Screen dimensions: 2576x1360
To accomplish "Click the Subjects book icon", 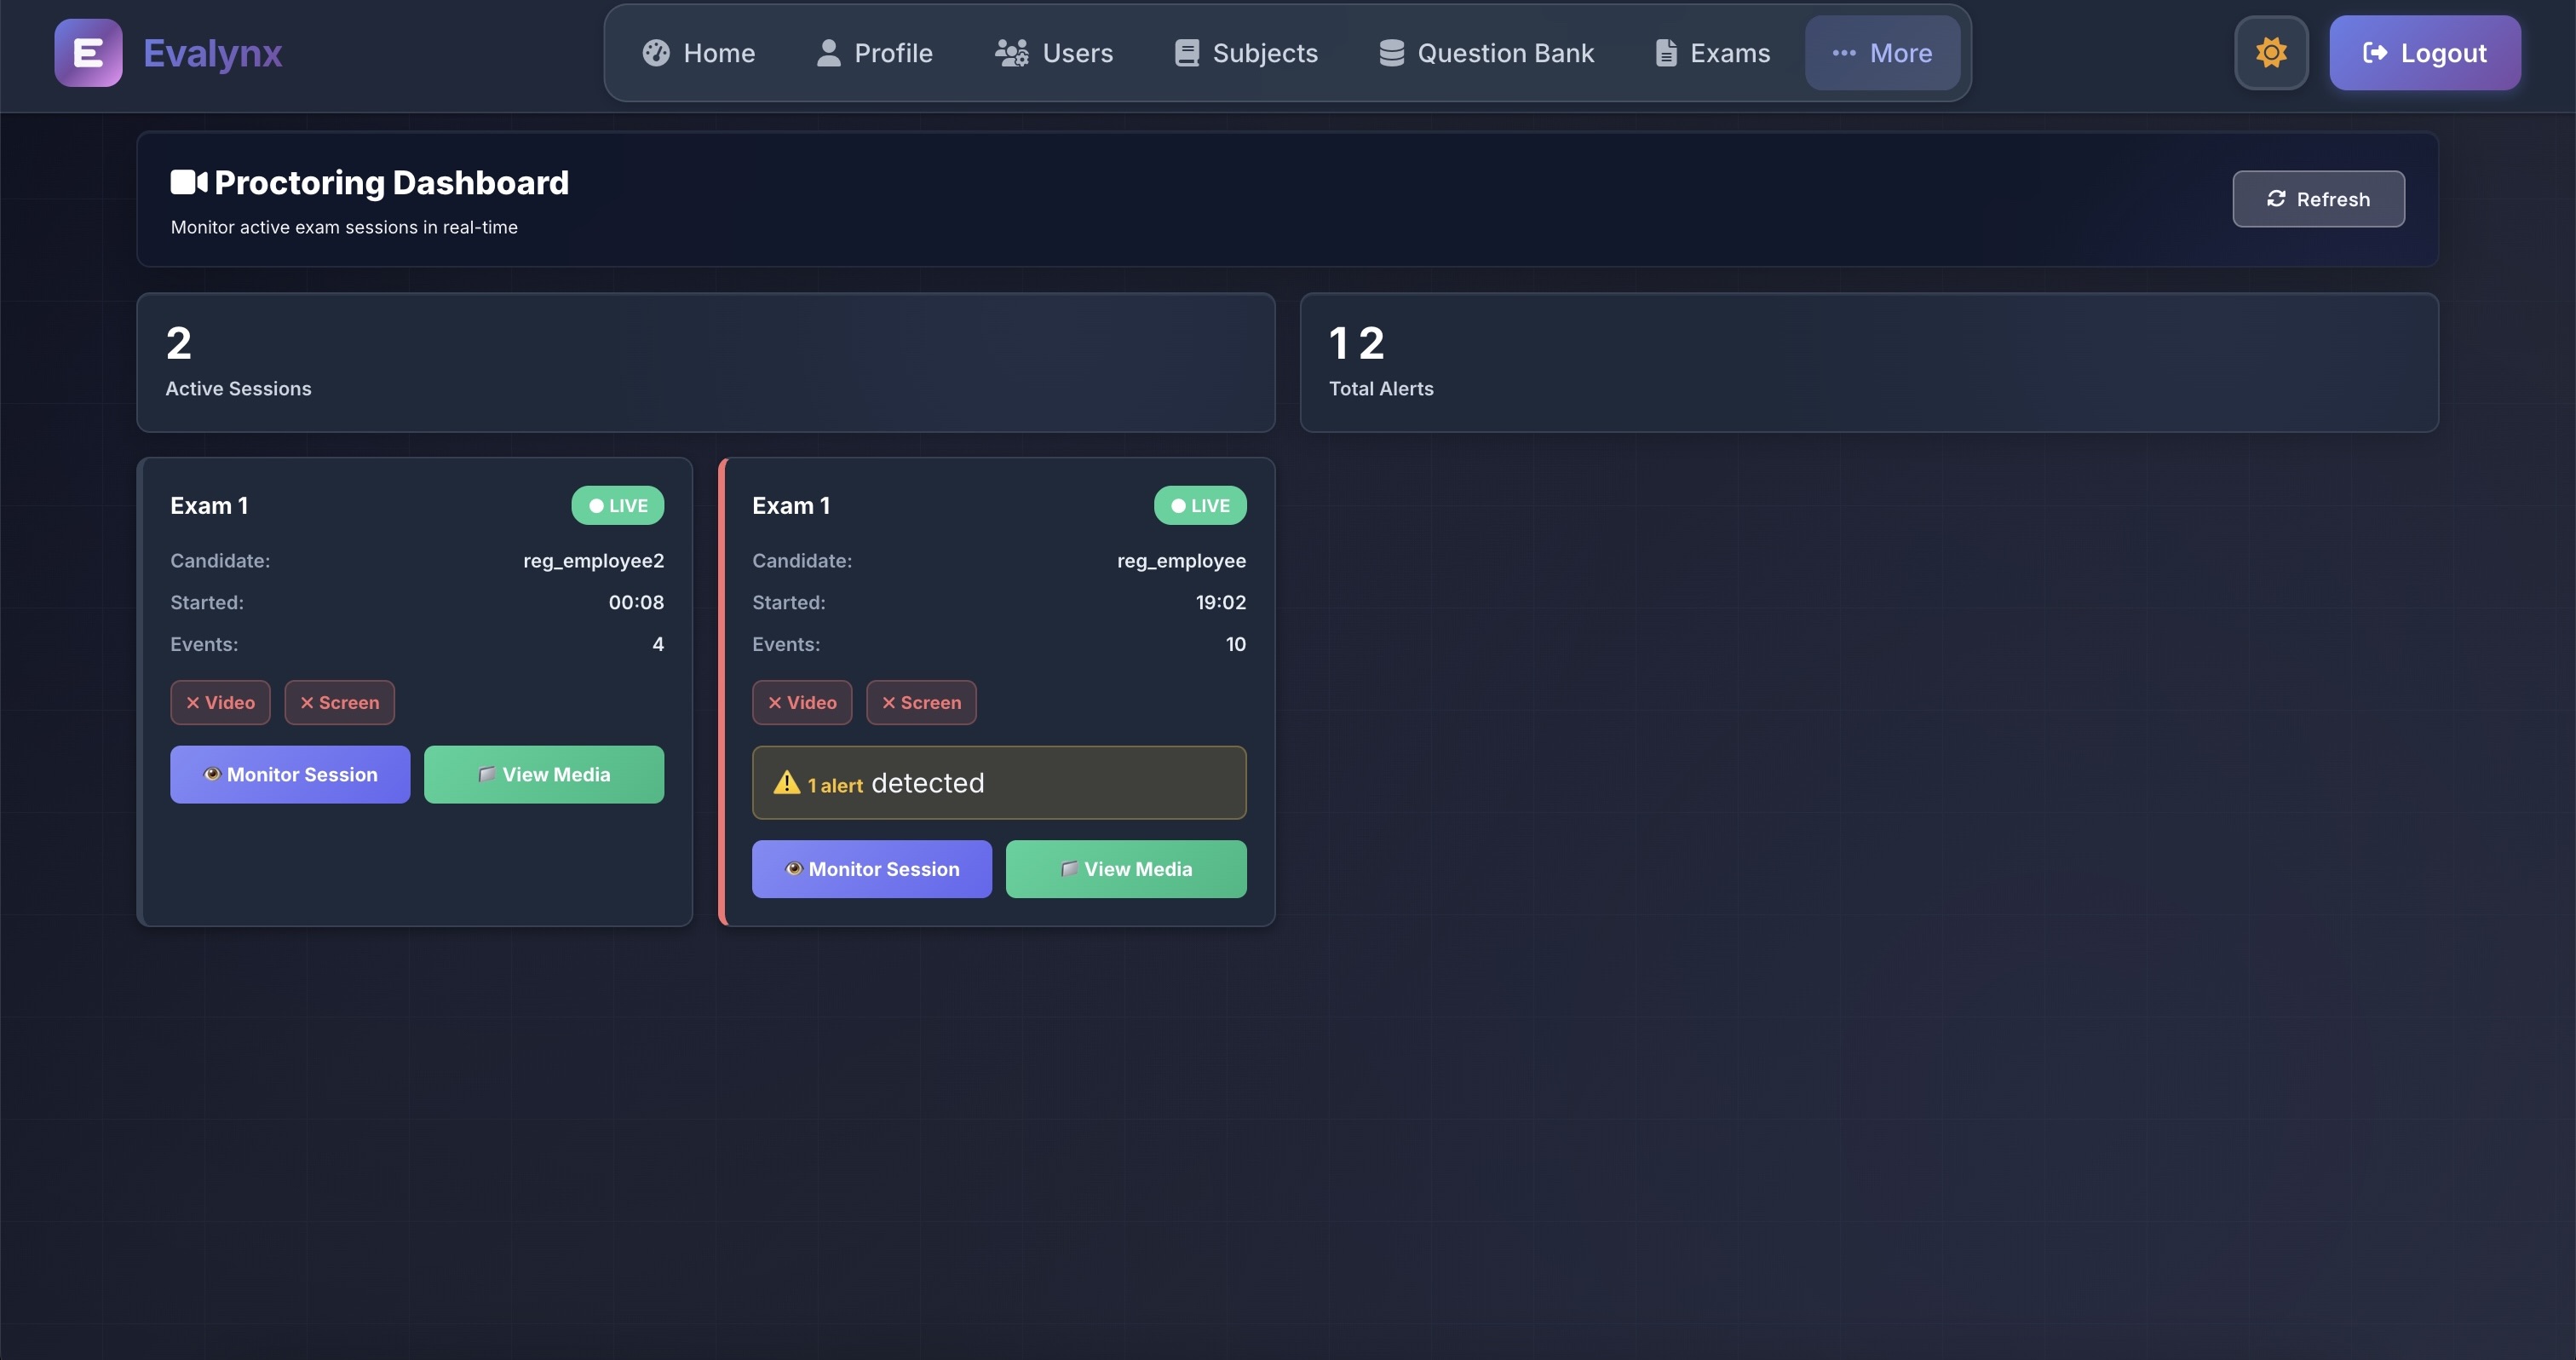I will tap(1186, 53).
